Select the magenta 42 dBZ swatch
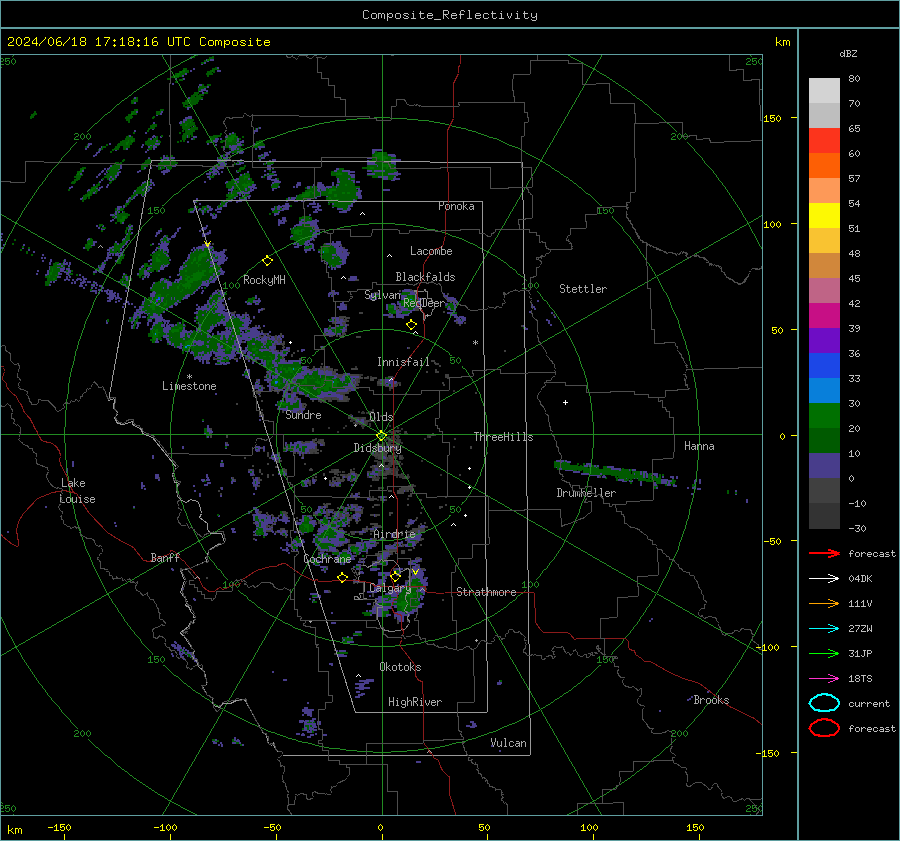900x841 pixels. (824, 315)
